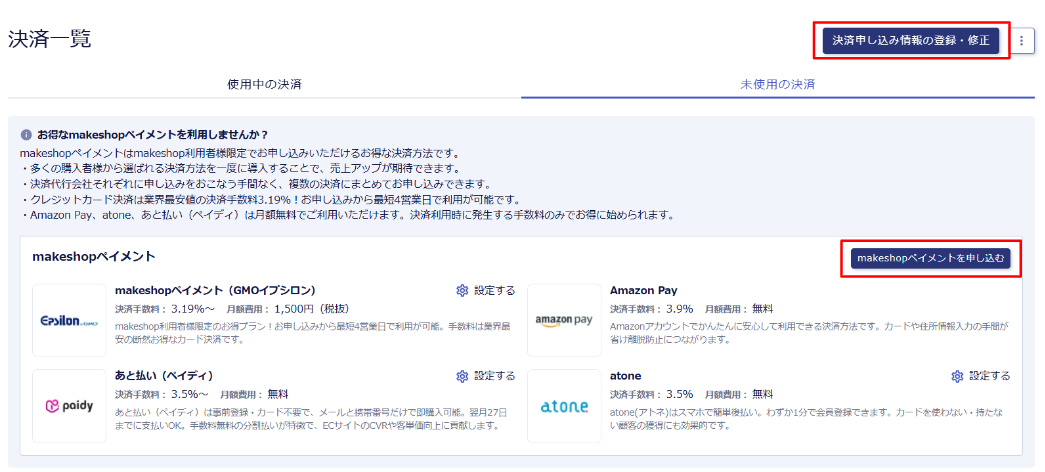Click the 1,500円 (税抜) monthly fee text
Screen dimensions: 1045x472
pyautogui.click(x=311, y=309)
